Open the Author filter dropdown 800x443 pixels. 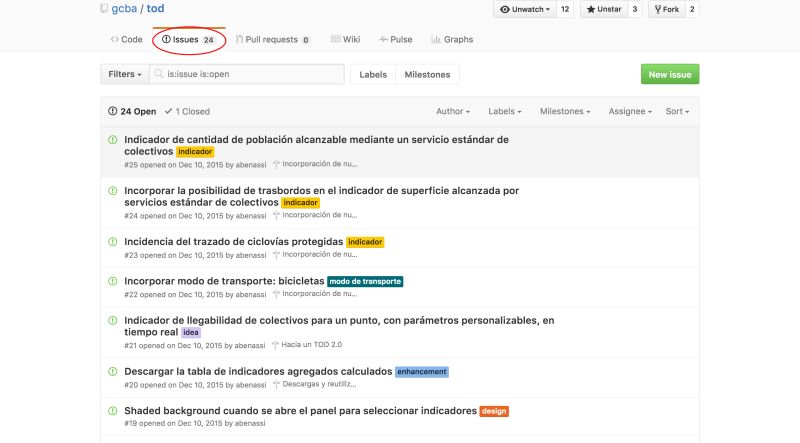pyautogui.click(x=453, y=111)
